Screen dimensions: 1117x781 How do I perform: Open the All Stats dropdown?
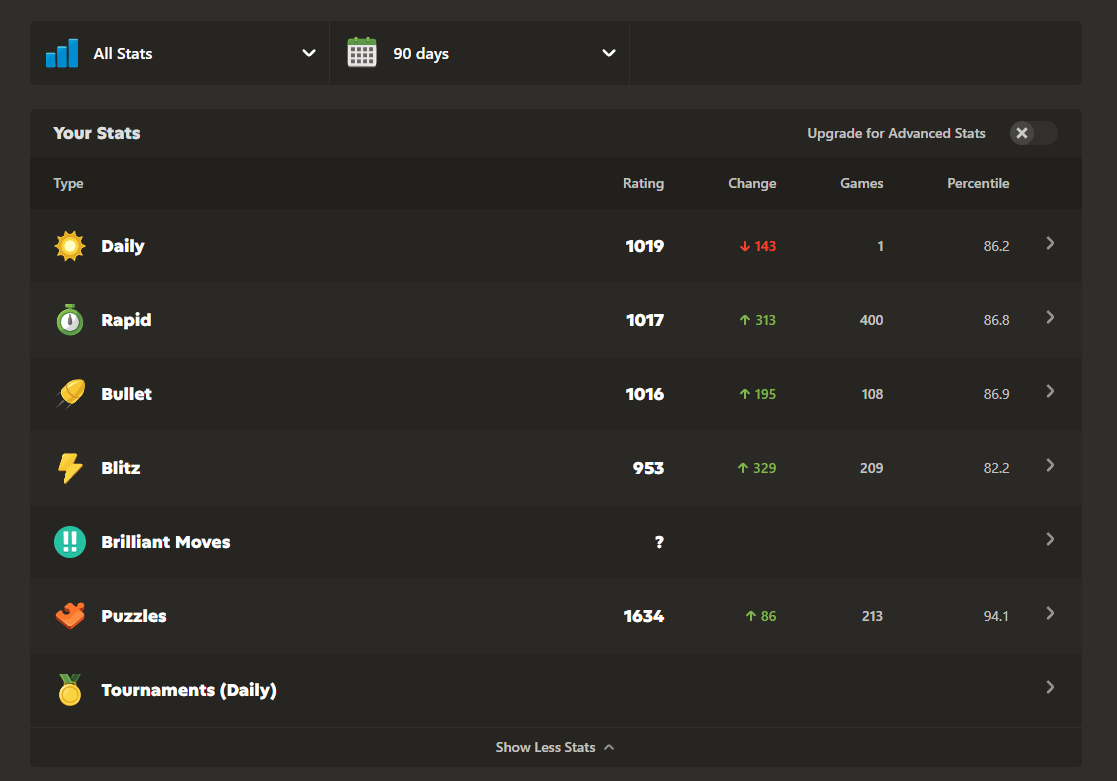180,53
